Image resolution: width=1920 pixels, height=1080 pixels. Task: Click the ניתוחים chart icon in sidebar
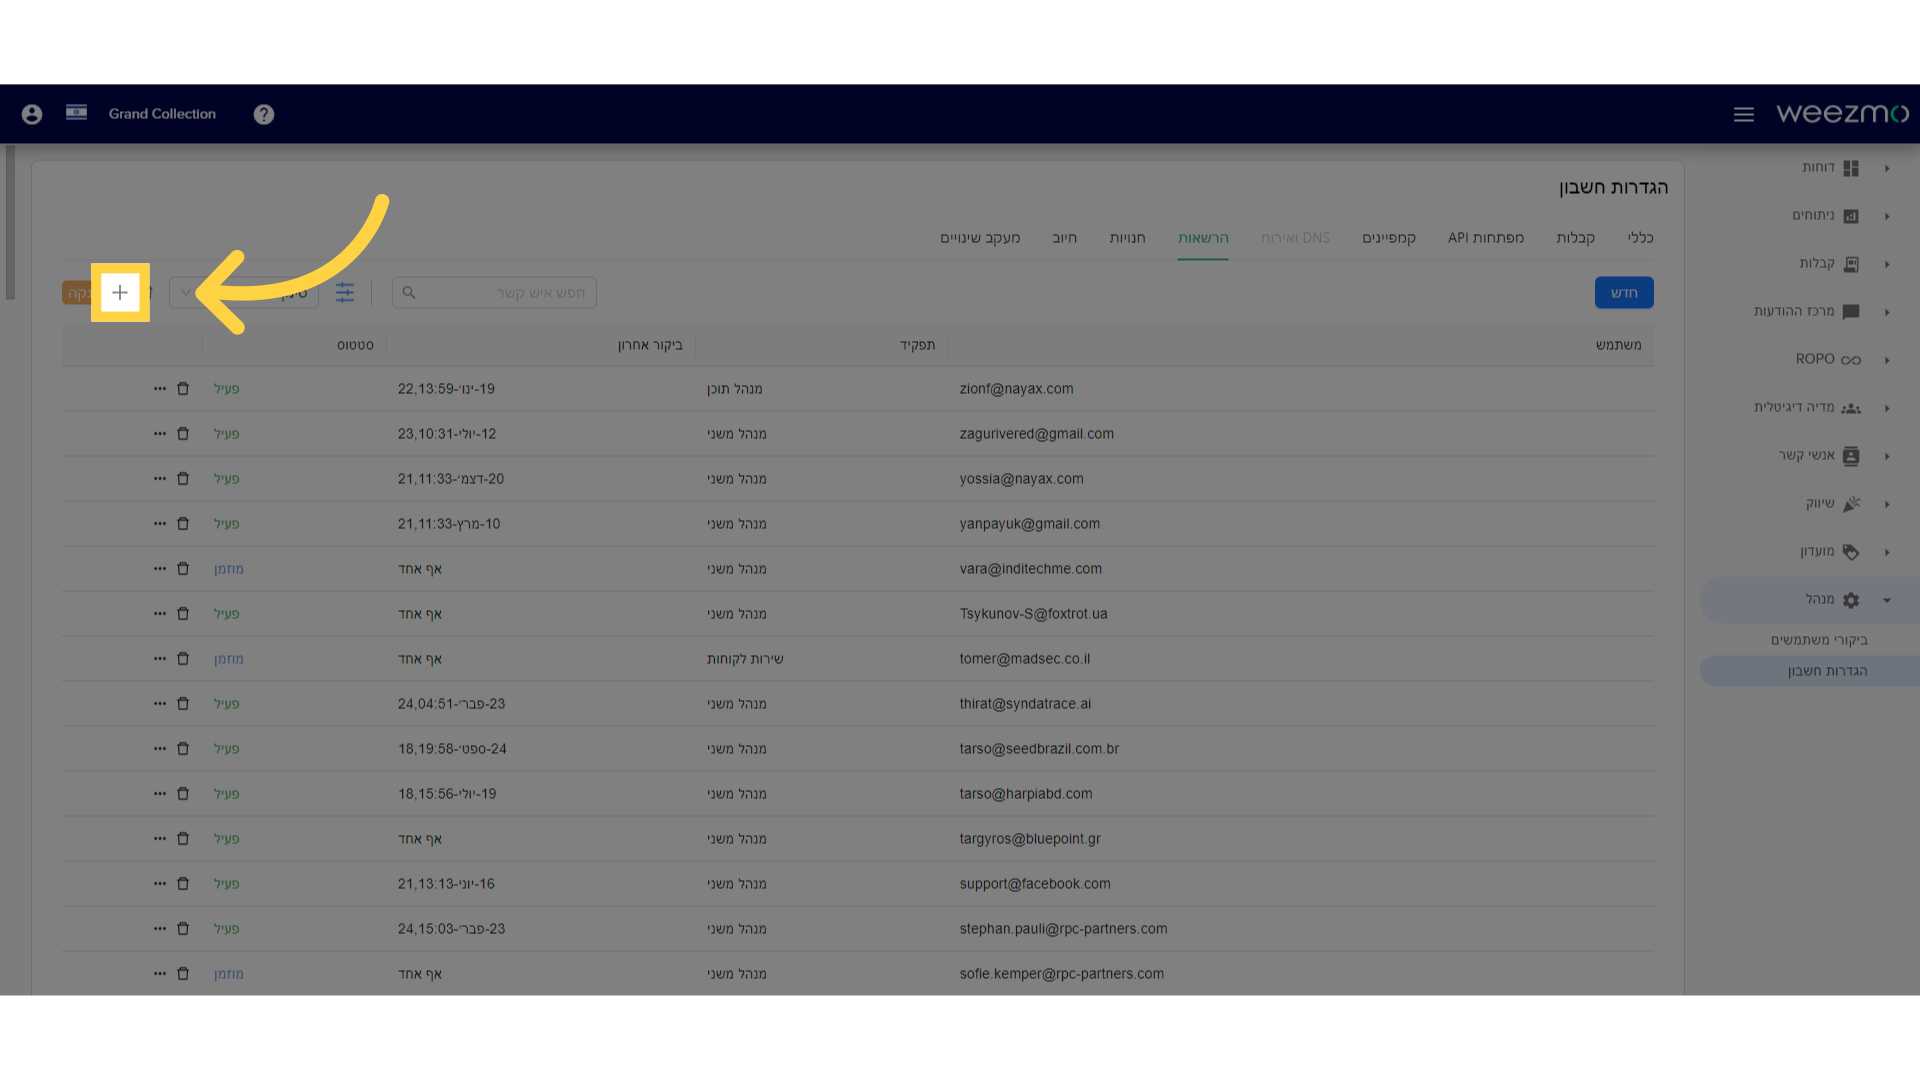(1851, 216)
